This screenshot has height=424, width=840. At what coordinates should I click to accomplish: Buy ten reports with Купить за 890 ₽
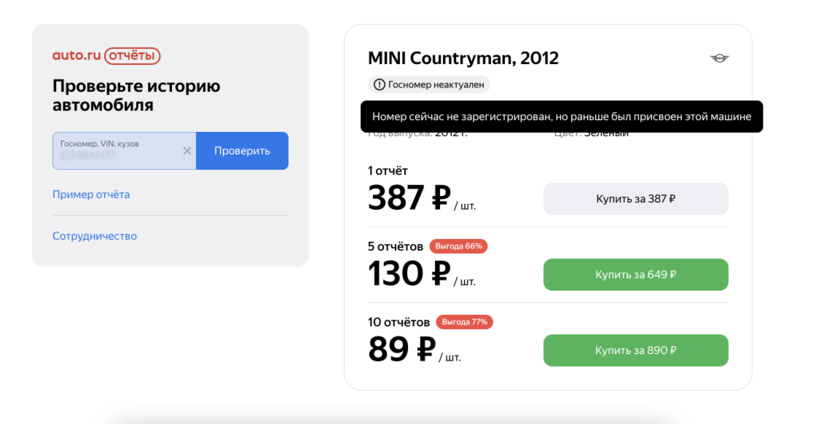click(635, 351)
